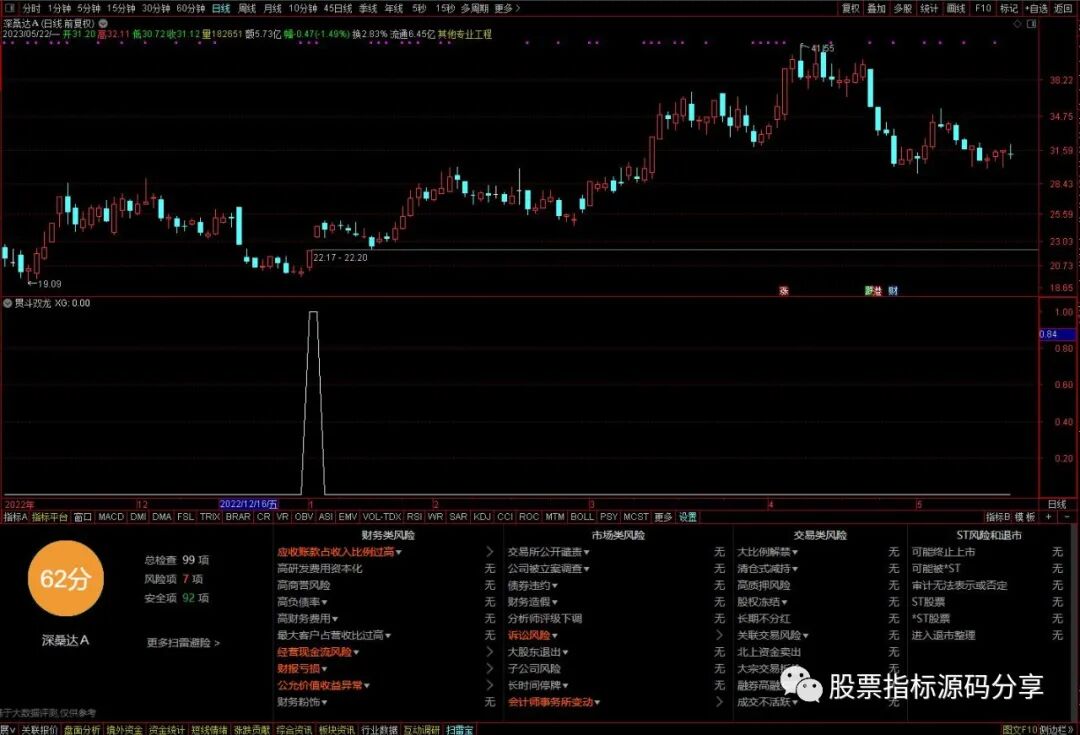Click 指标B at right of indicator bar
The width and height of the screenshot is (1080, 735).
click(x=997, y=517)
